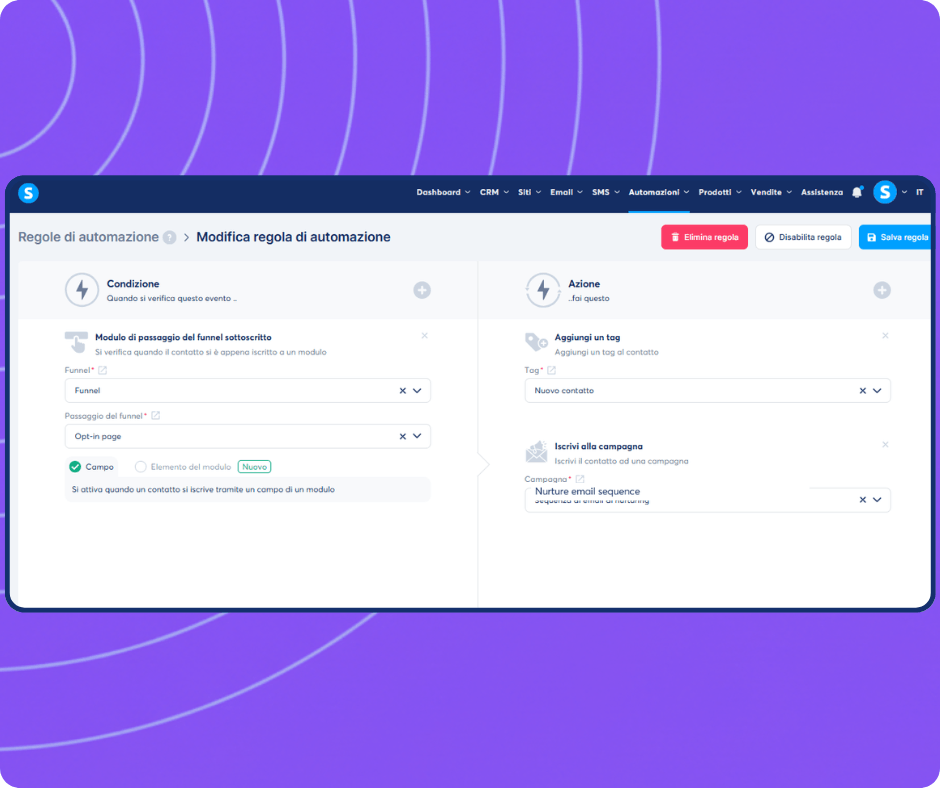This screenshot has width=940, height=788.
Task: Clear the Nuovo contatto tag selection
Action: tap(863, 391)
